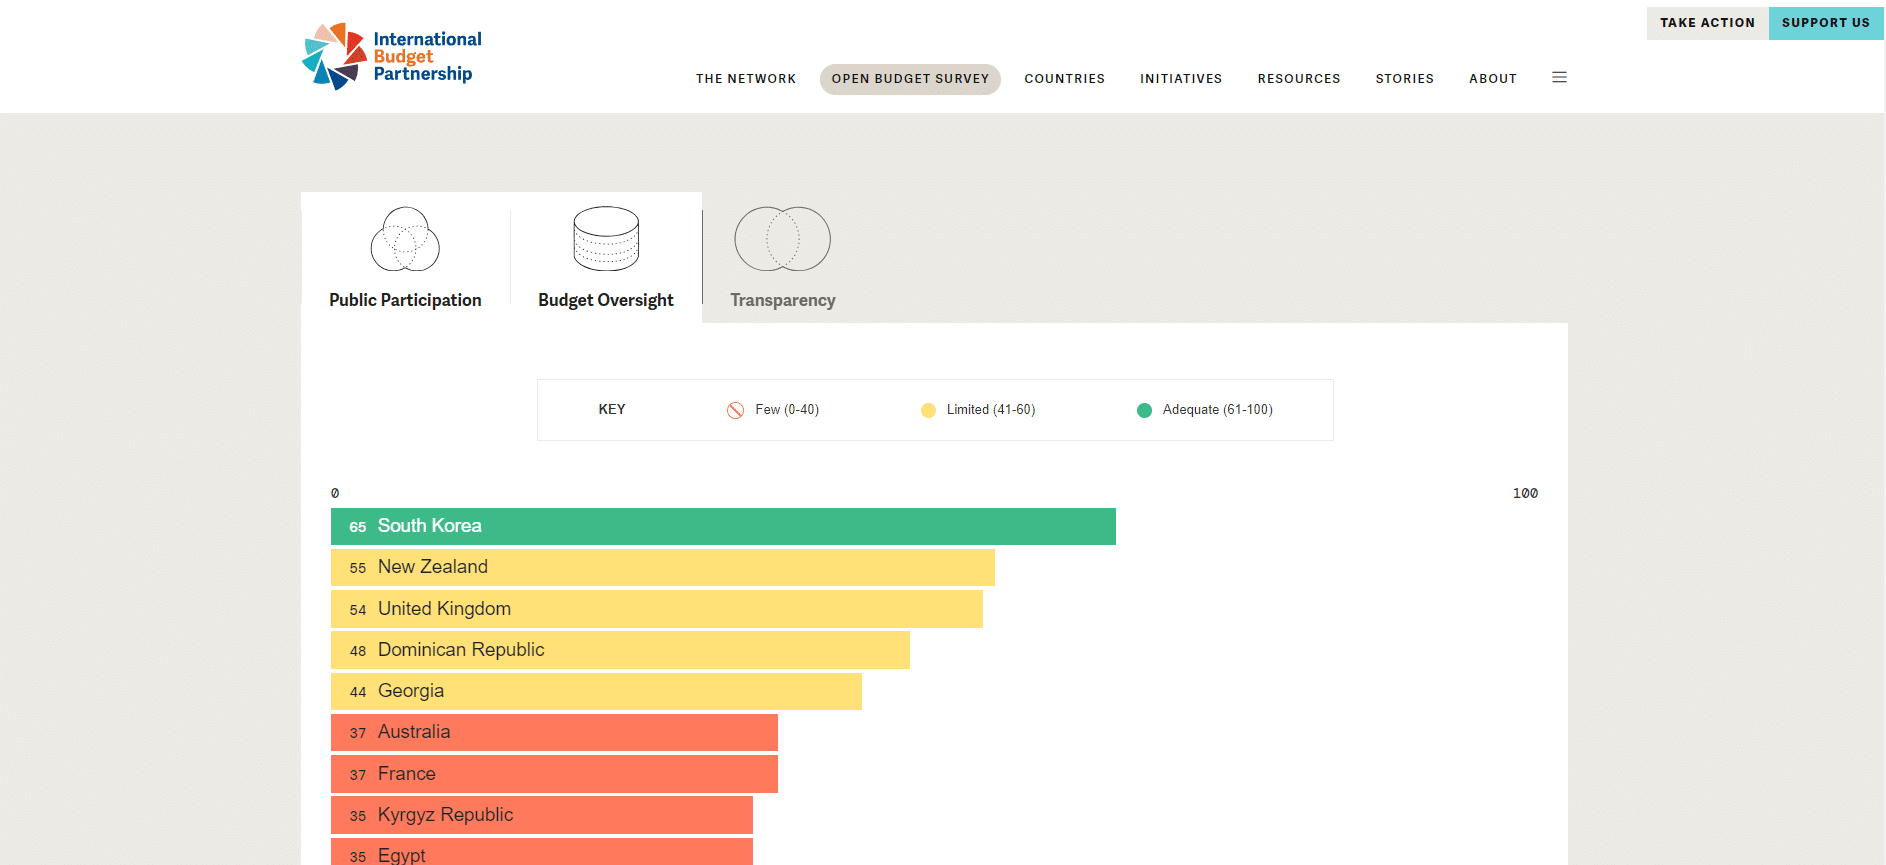The width and height of the screenshot is (1886, 865).
Task: Open the Resources navigation item
Action: [x=1299, y=79]
